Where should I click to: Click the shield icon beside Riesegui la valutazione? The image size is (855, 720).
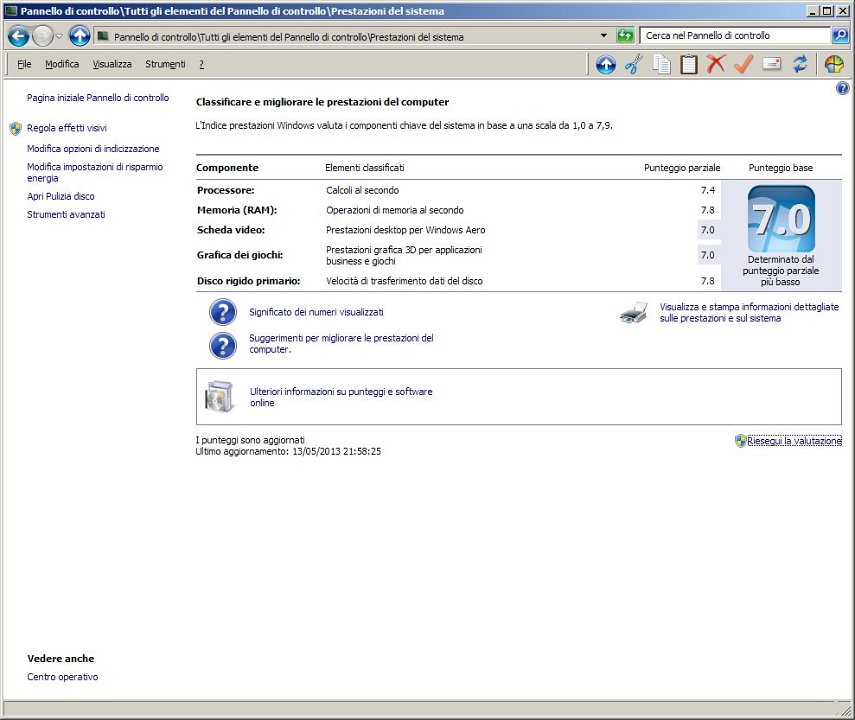point(740,441)
